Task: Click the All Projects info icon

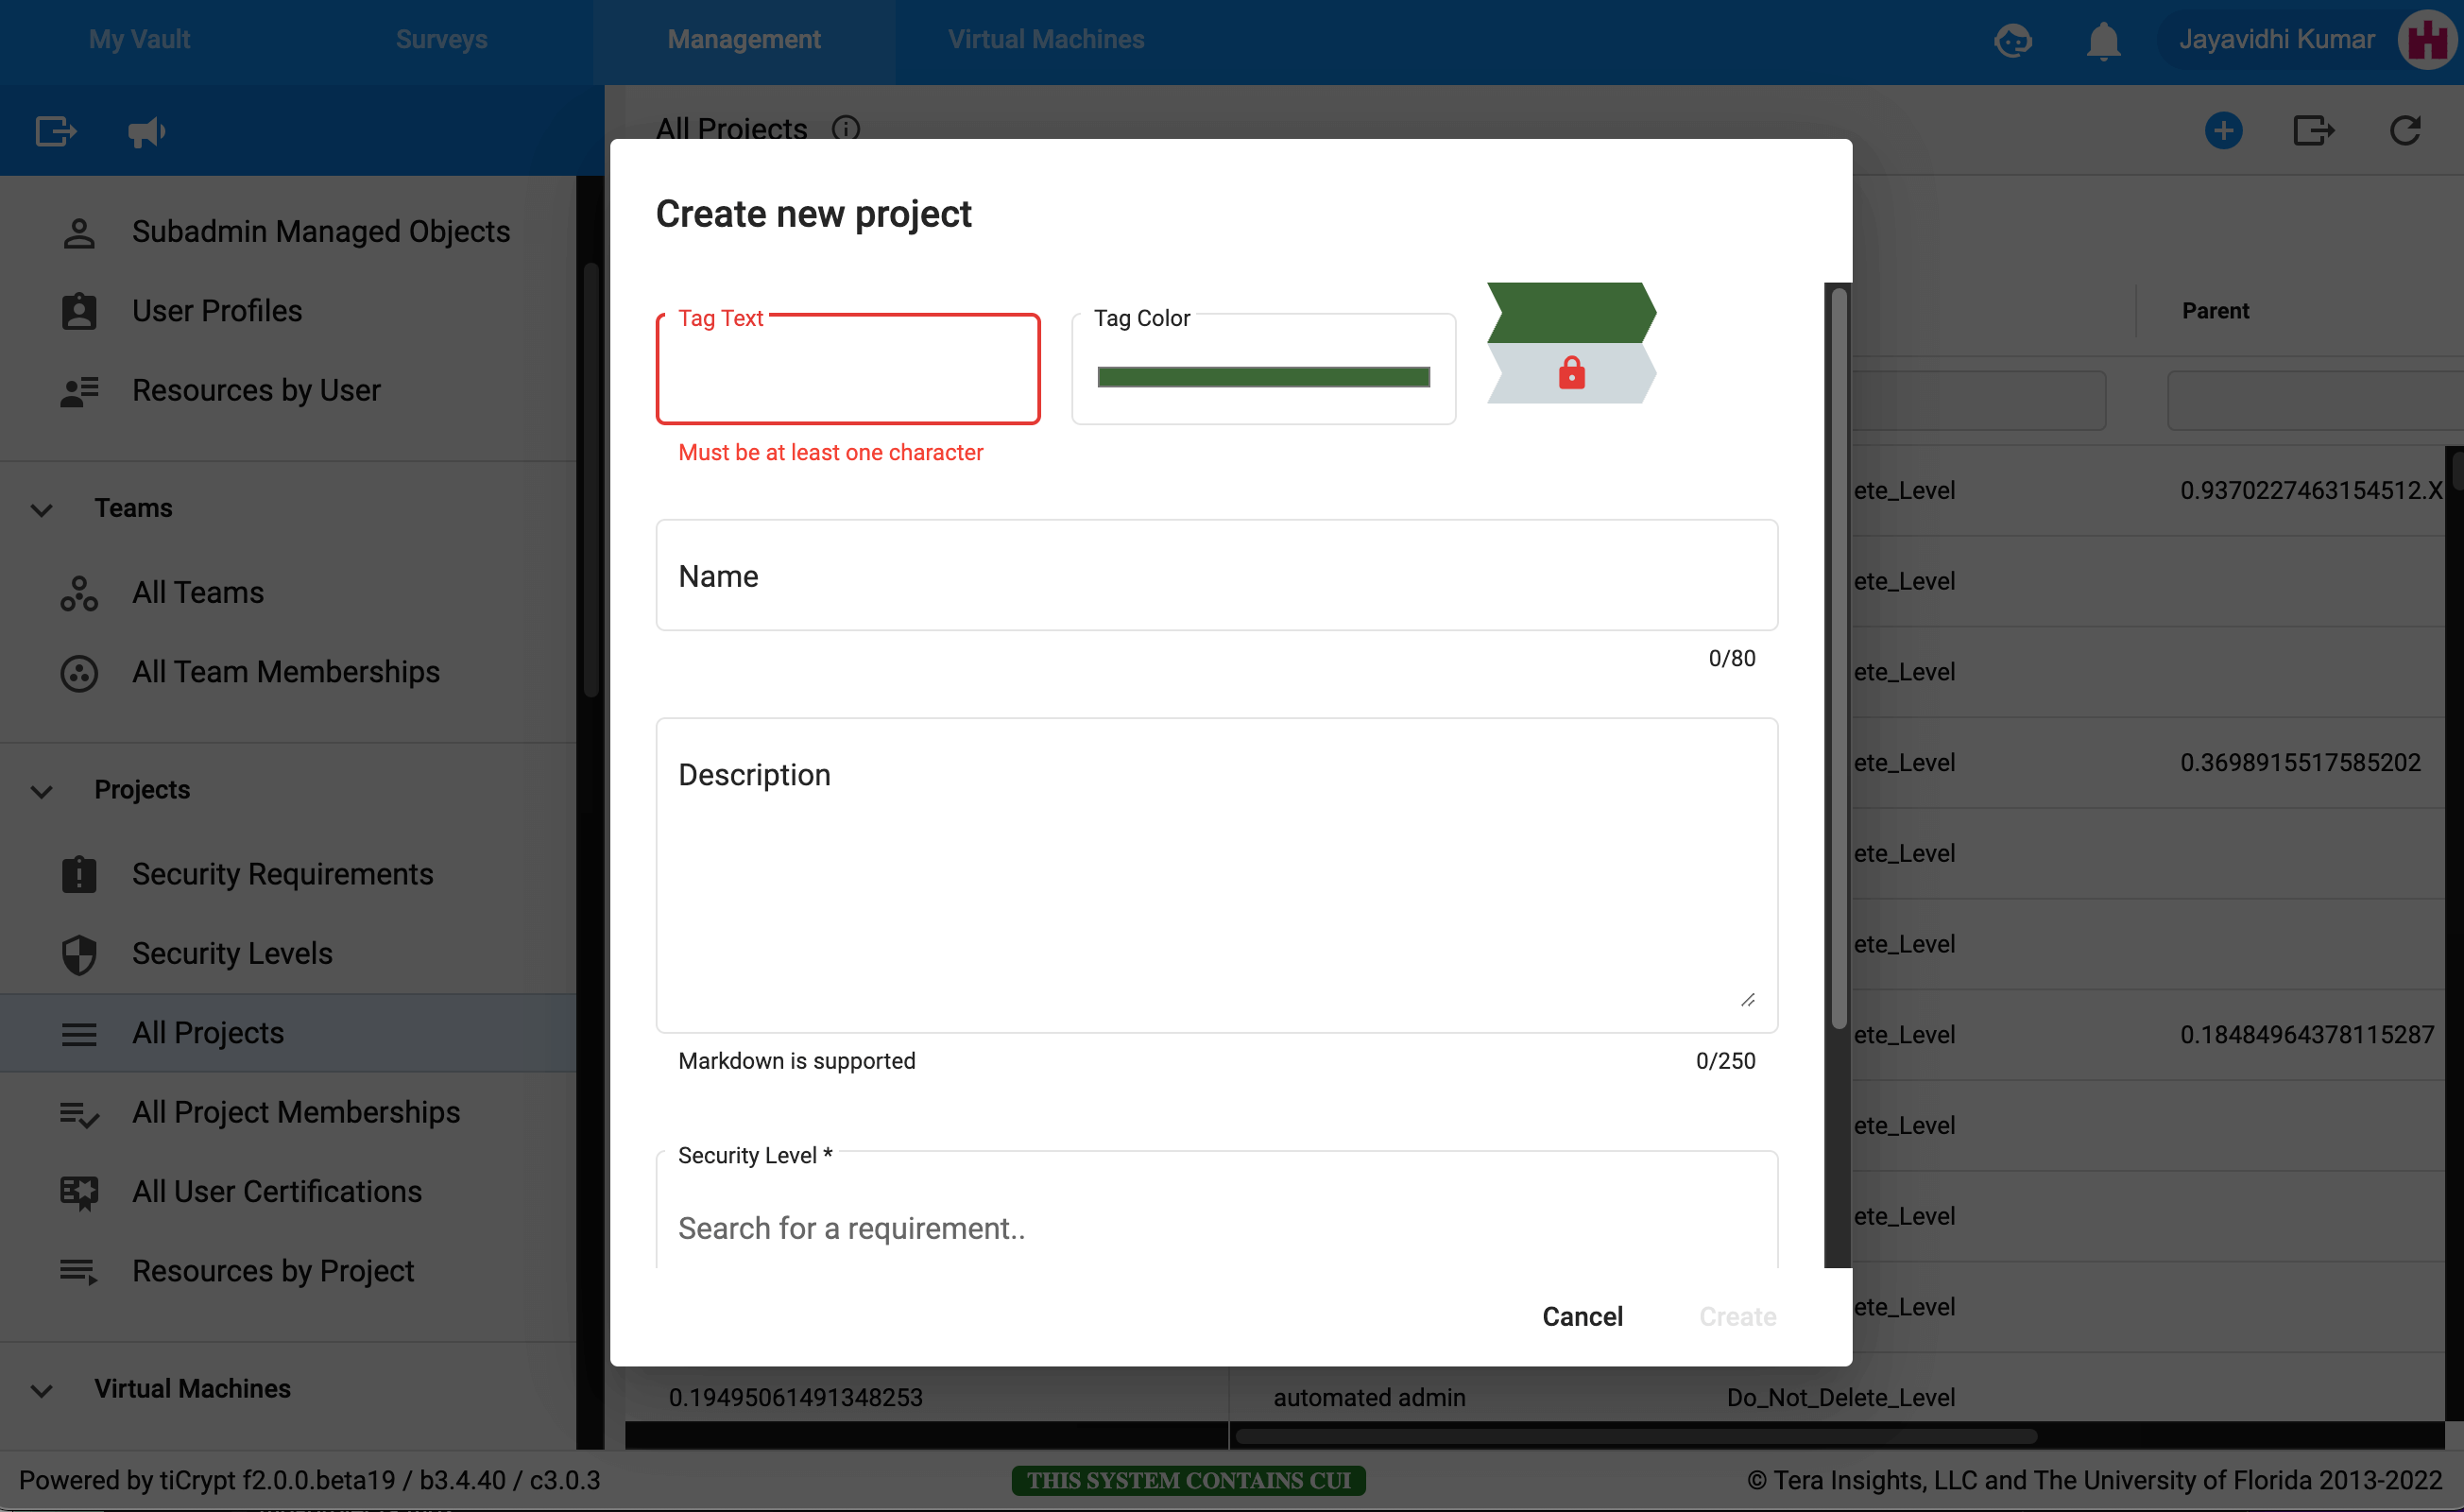Action: point(846,129)
